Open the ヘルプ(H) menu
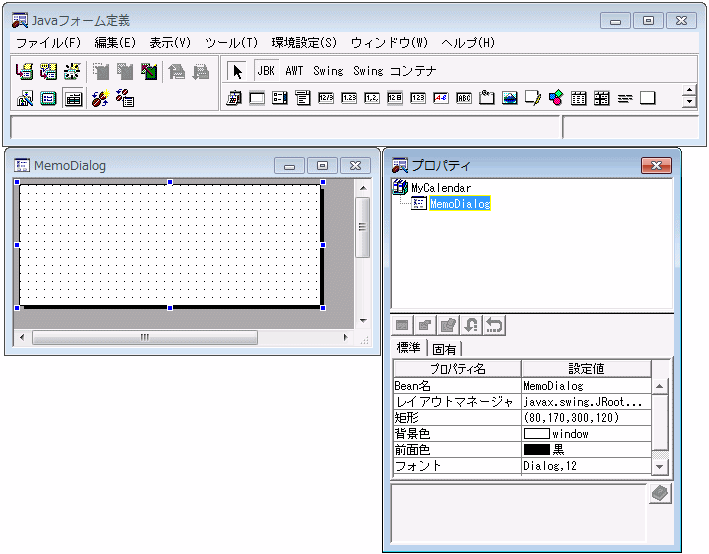 (x=468, y=43)
